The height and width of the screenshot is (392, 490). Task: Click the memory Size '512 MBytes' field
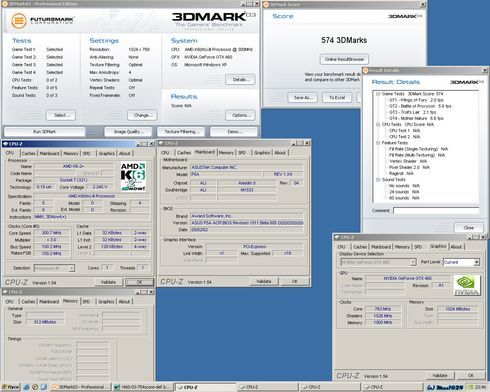click(x=45, y=322)
